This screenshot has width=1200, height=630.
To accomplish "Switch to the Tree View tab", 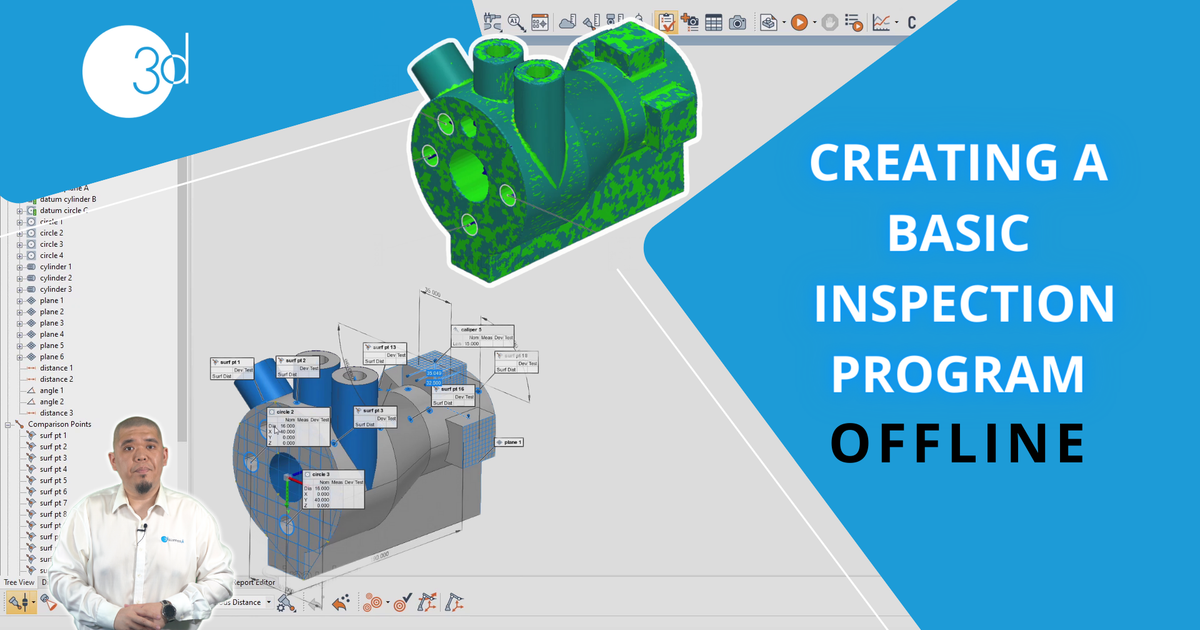I will 19,582.
